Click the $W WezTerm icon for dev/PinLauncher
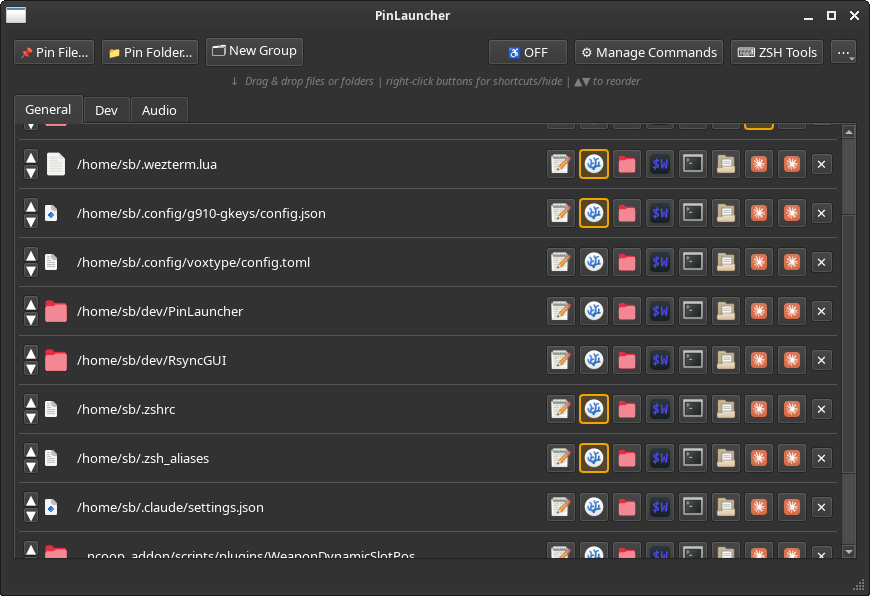 [x=660, y=311]
